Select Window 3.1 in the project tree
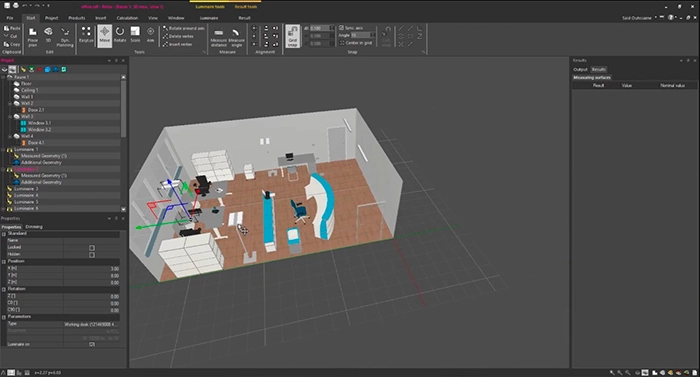Screen dimensions: 700x377 tap(39, 123)
